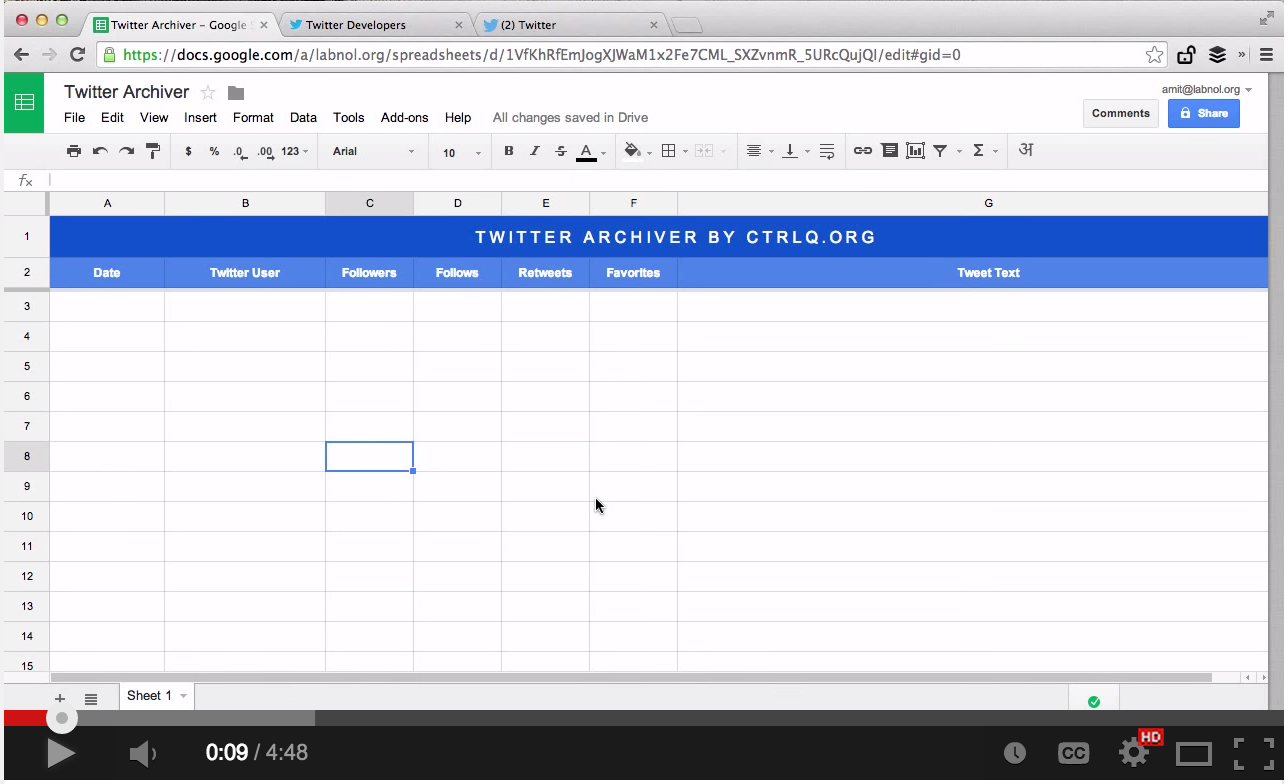Select column C header
Viewport: 1288px width, 784px height.
[369, 203]
